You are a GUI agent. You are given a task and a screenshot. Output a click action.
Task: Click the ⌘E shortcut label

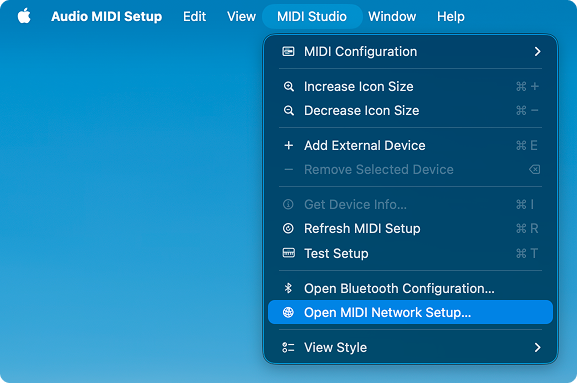pyautogui.click(x=527, y=145)
